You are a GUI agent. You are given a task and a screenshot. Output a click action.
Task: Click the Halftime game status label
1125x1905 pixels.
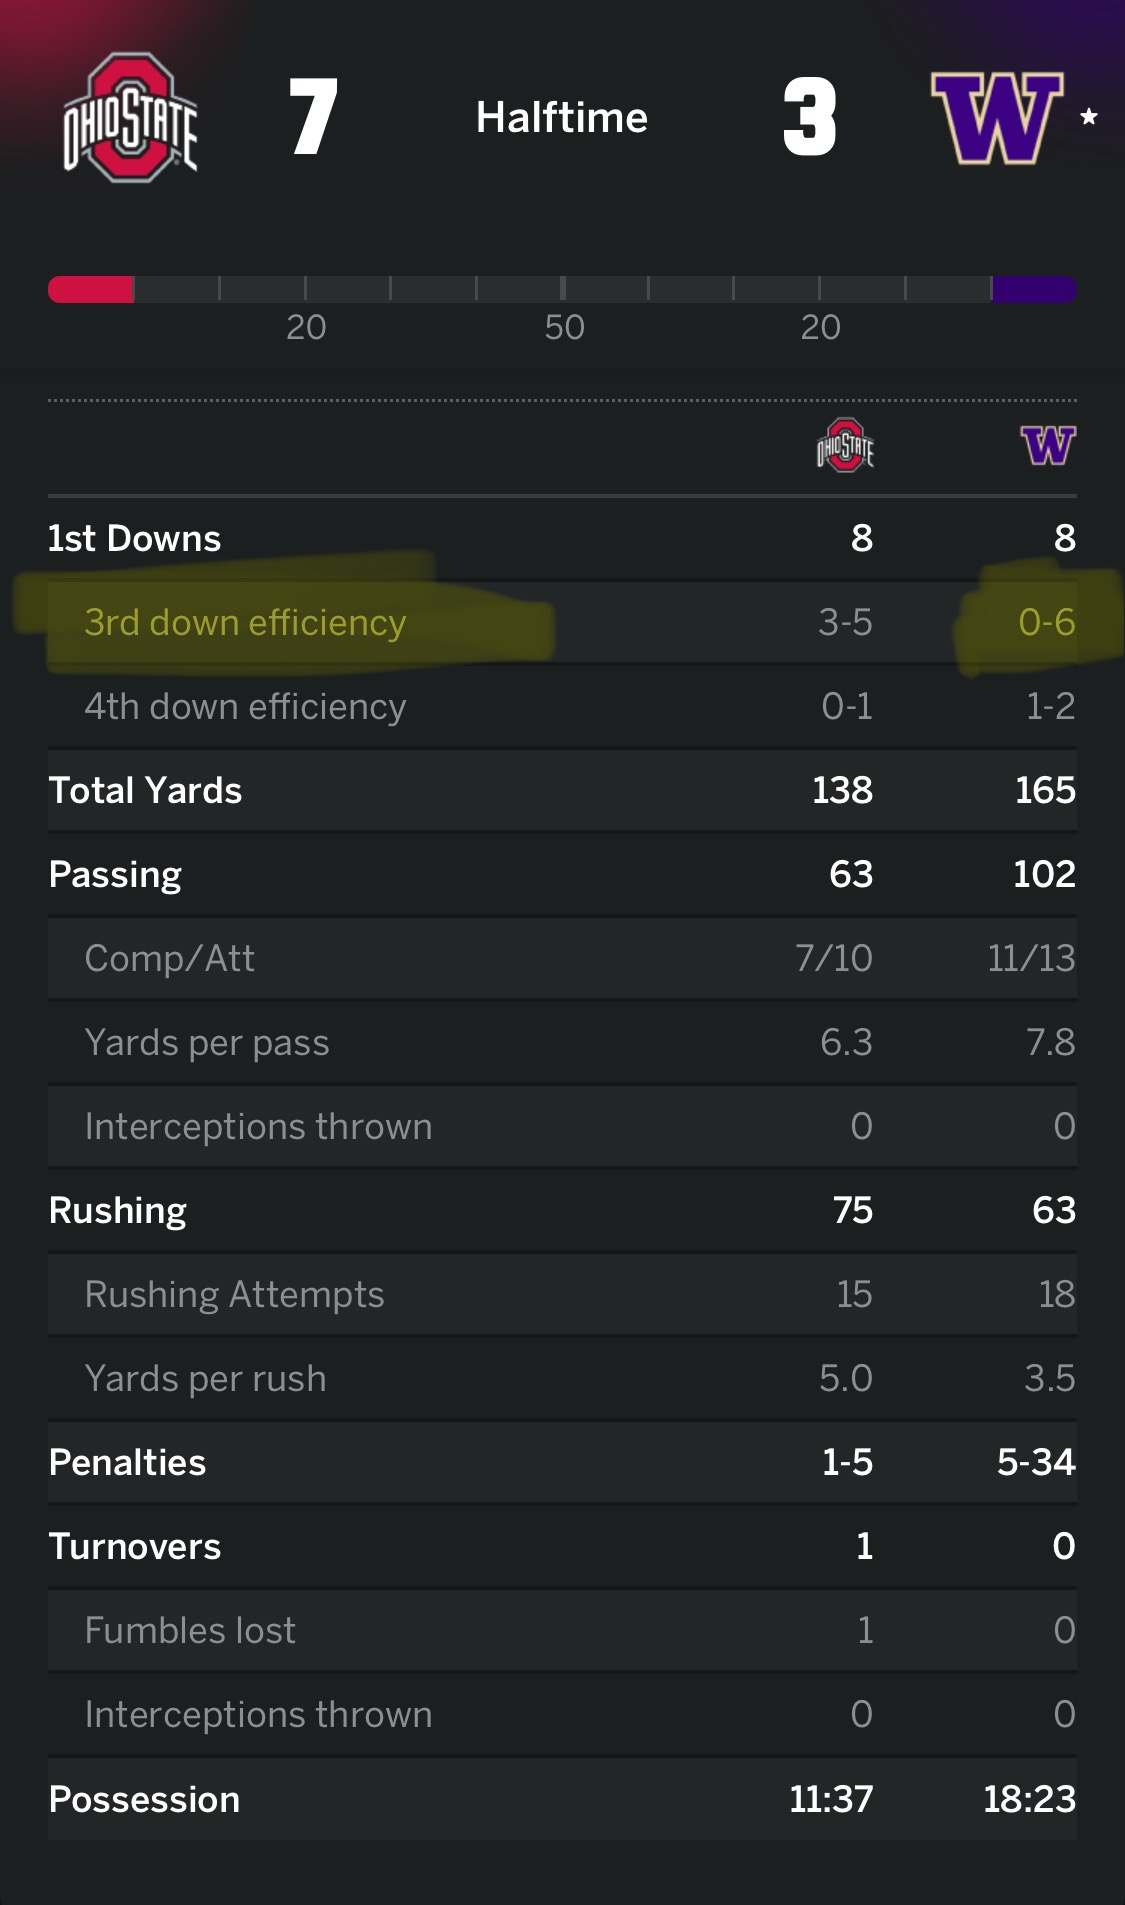pyautogui.click(x=562, y=118)
